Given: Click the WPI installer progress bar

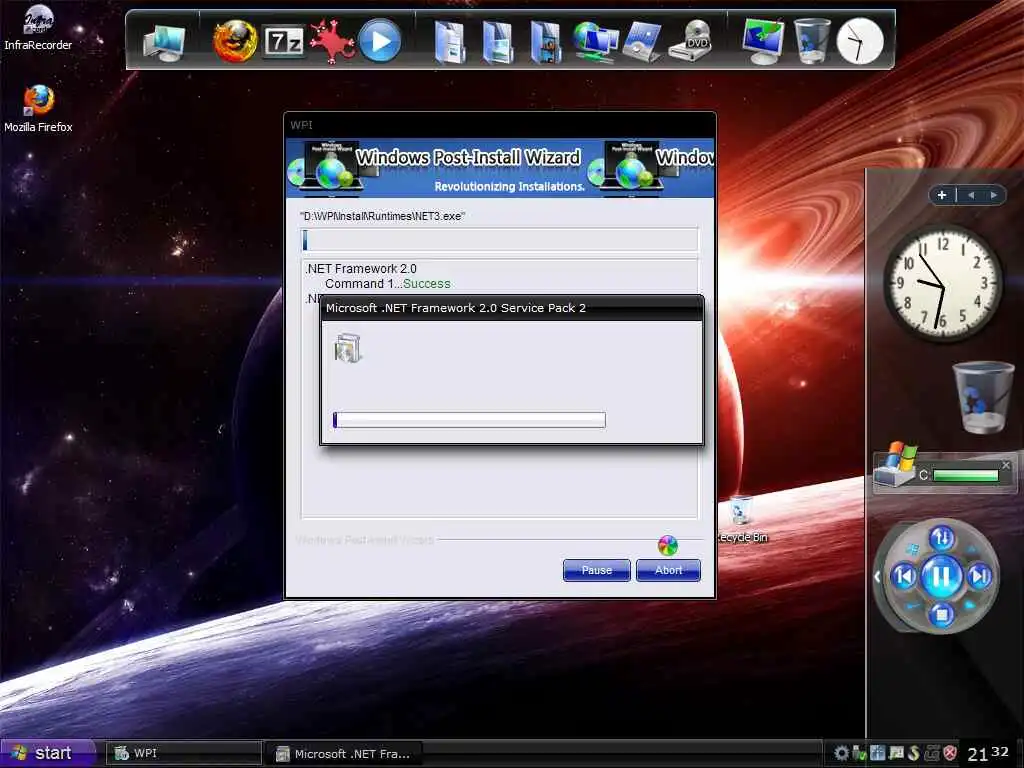Looking at the screenshot, I should click(x=500, y=240).
